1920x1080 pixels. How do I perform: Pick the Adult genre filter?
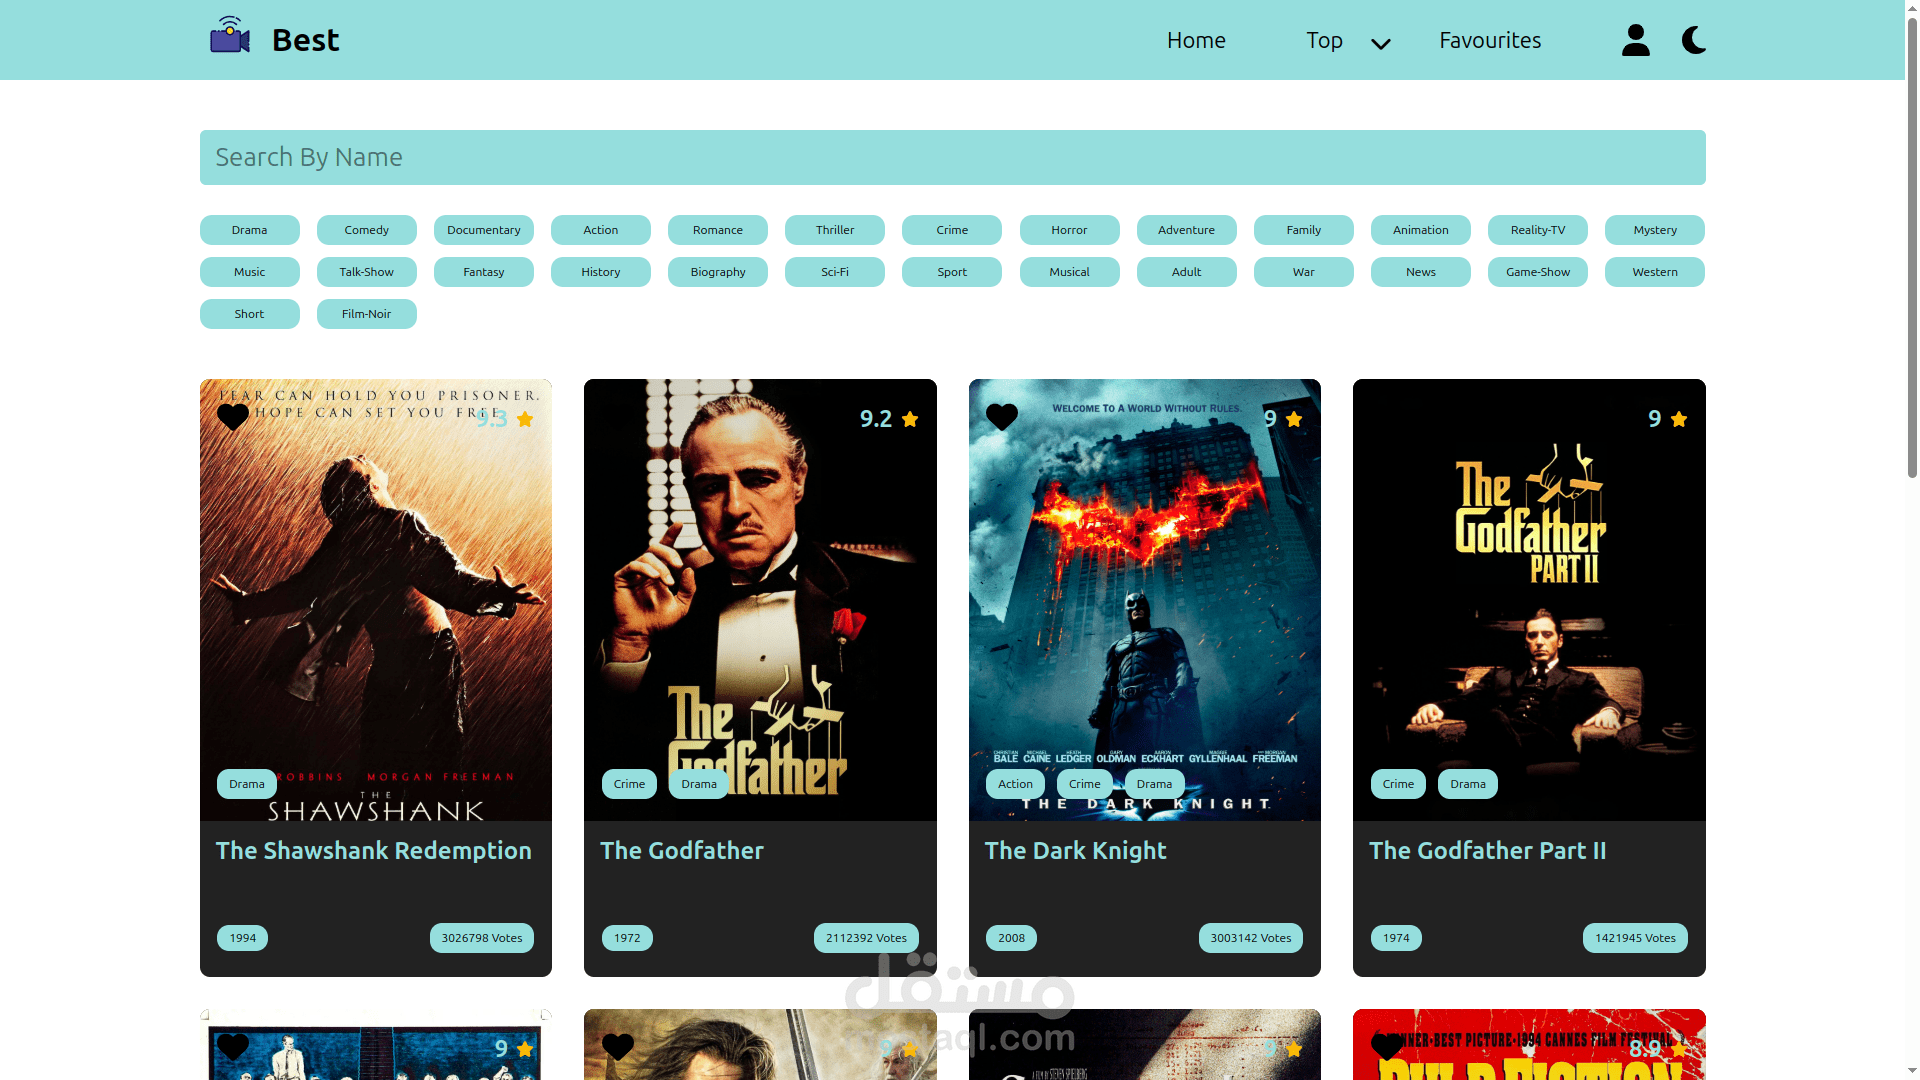click(1187, 272)
